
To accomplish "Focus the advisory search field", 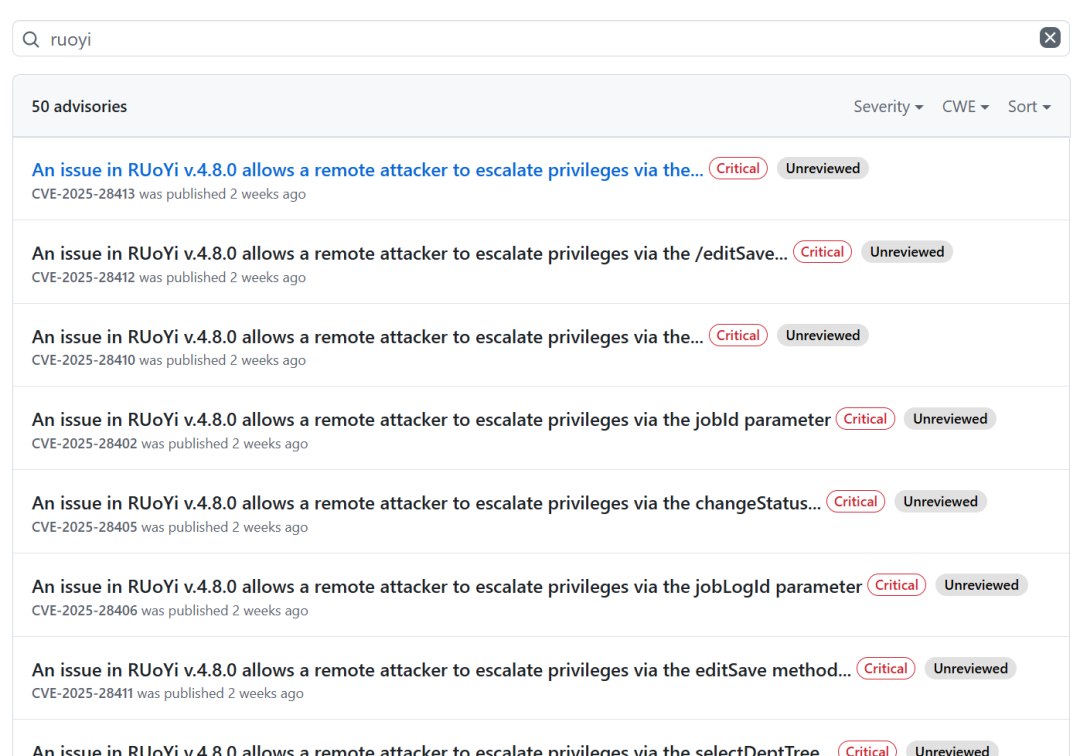I will click(541, 39).
